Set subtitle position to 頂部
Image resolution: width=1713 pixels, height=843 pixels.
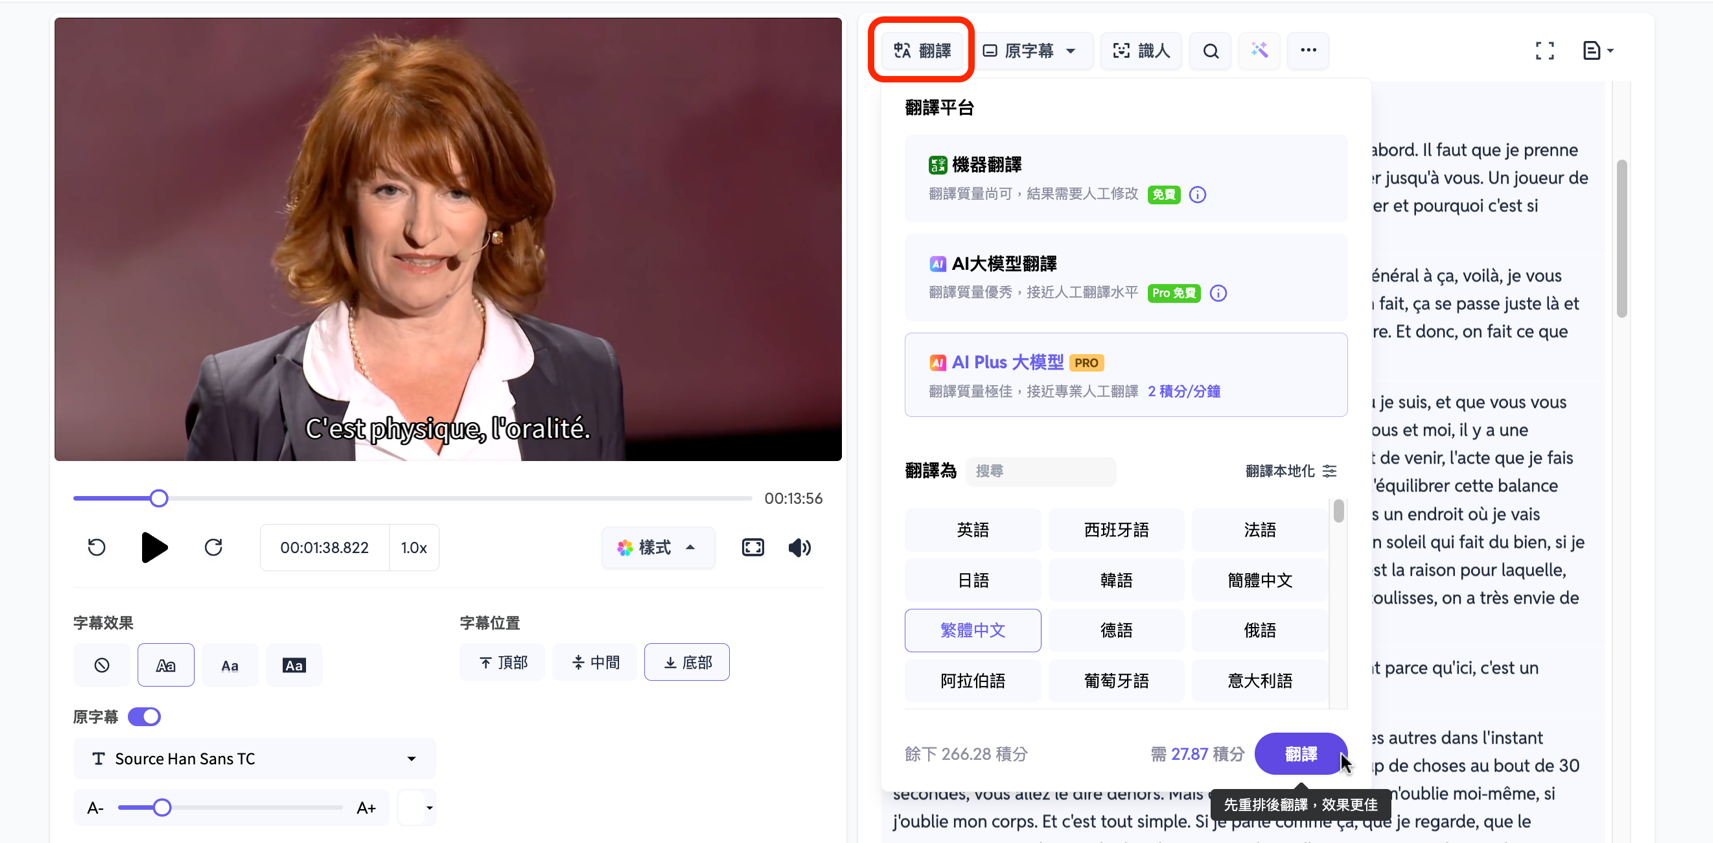503,662
